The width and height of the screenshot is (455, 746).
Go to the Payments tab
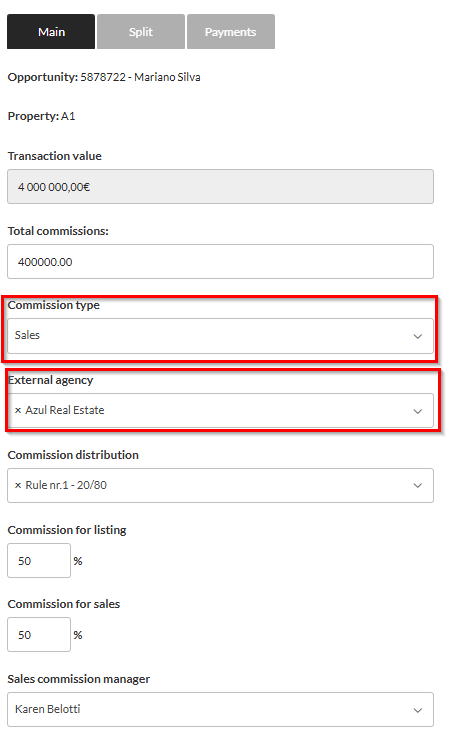click(231, 31)
